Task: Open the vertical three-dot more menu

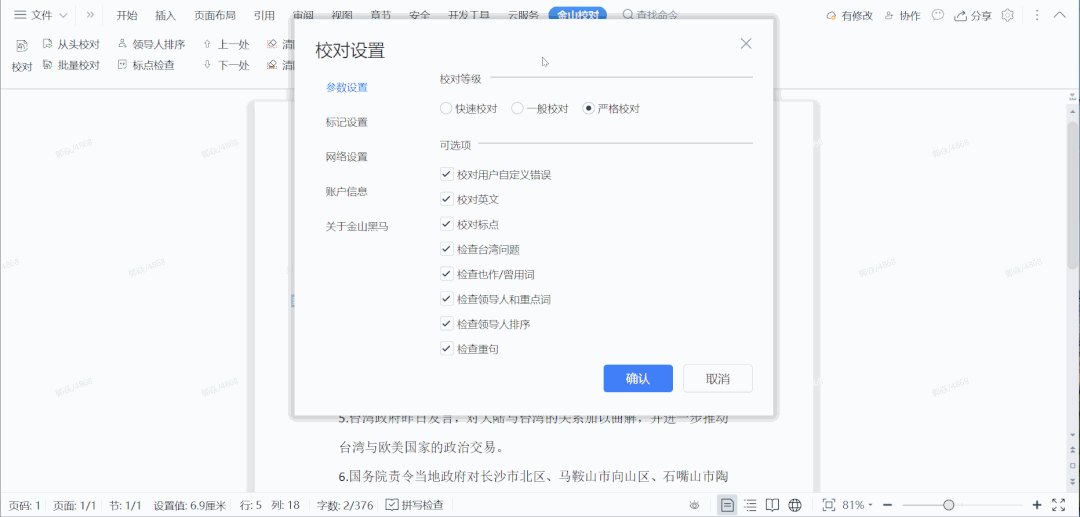Action: 1037,15
